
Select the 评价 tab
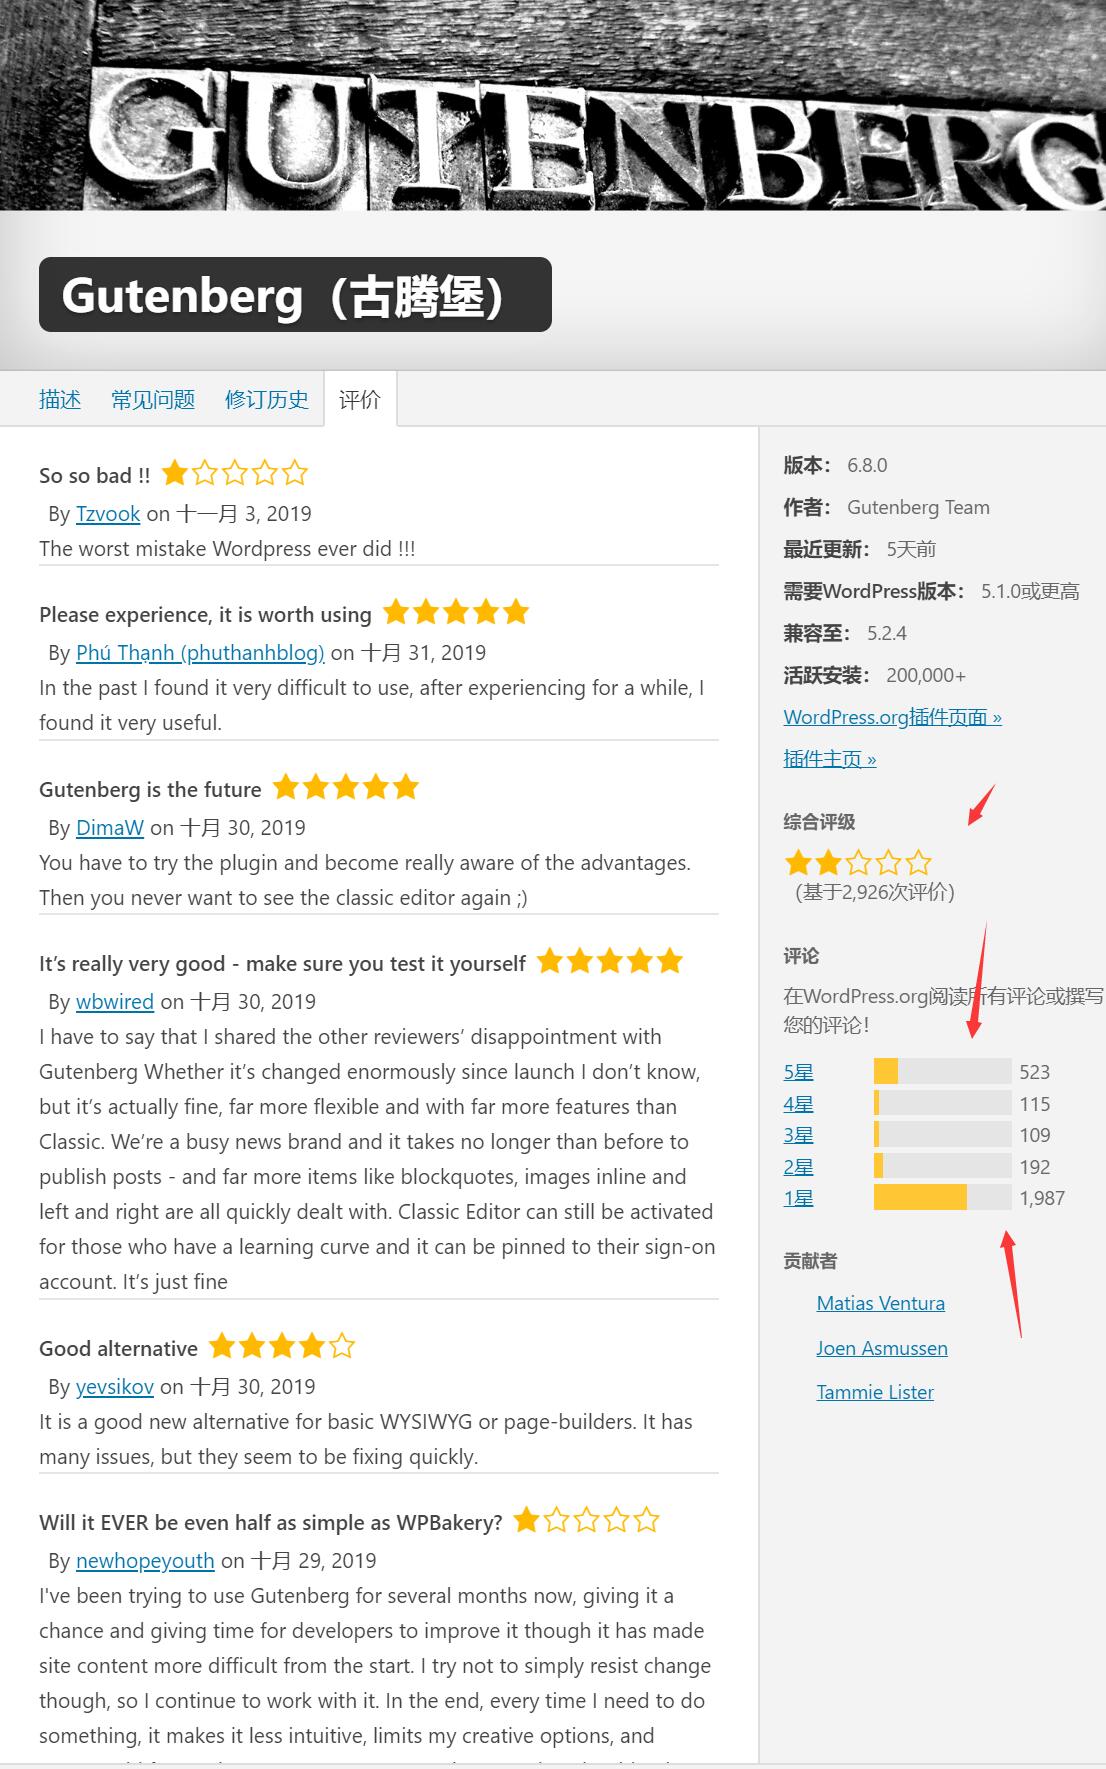coord(360,399)
